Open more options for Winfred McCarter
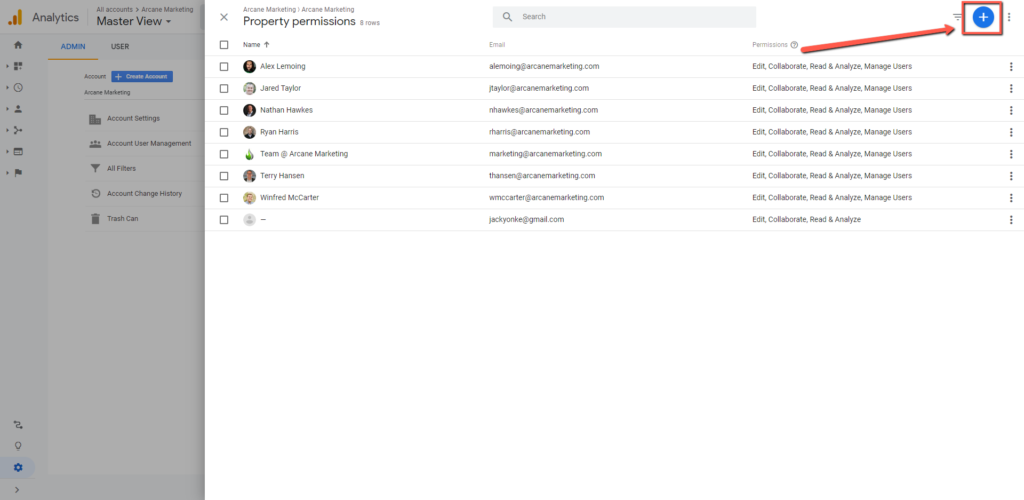Image resolution: width=1024 pixels, height=500 pixels. [1011, 198]
